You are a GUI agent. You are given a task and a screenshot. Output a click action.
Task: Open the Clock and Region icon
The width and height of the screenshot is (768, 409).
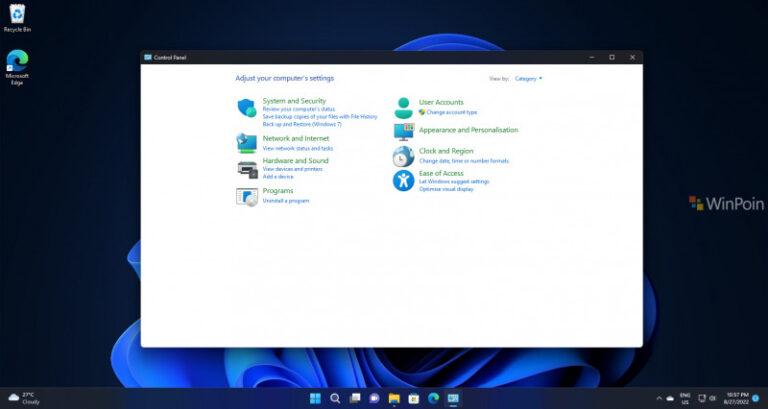(403, 156)
